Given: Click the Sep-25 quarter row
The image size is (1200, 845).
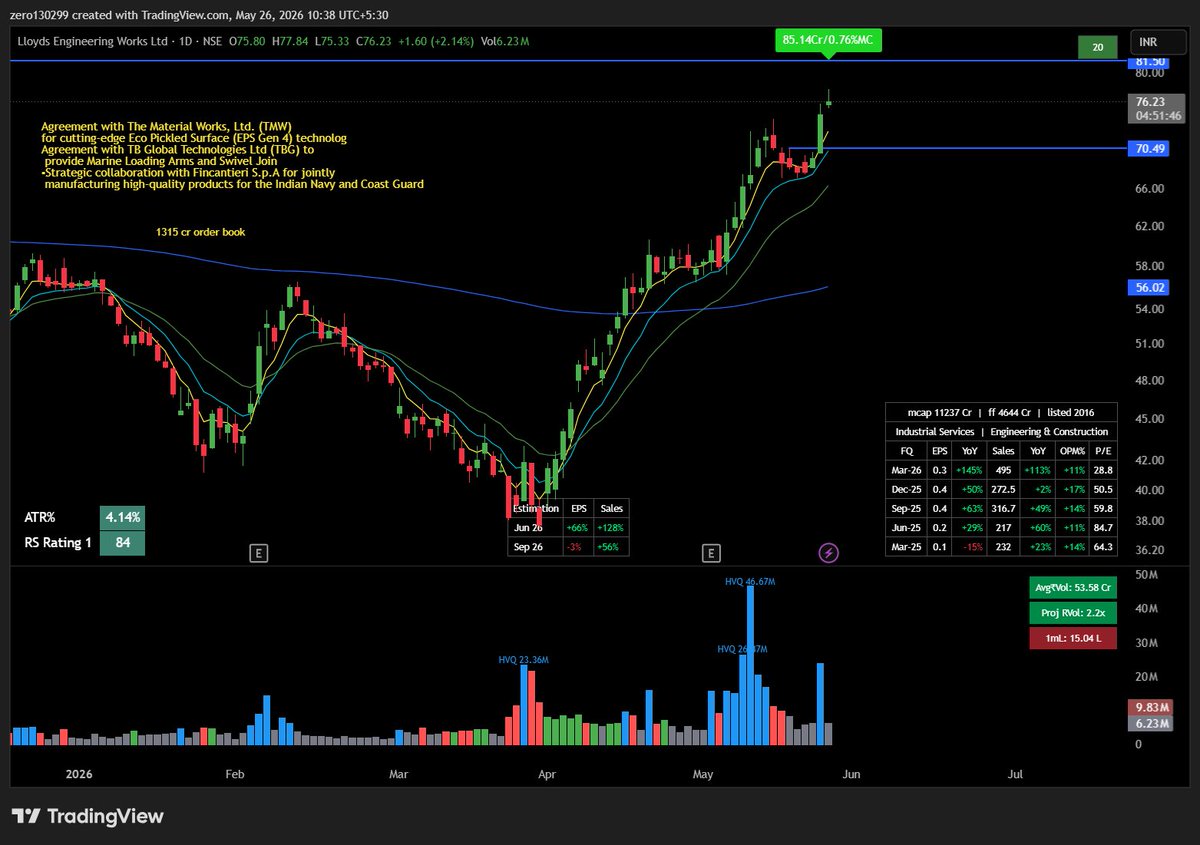Looking at the screenshot, I should pos(1001,509).
